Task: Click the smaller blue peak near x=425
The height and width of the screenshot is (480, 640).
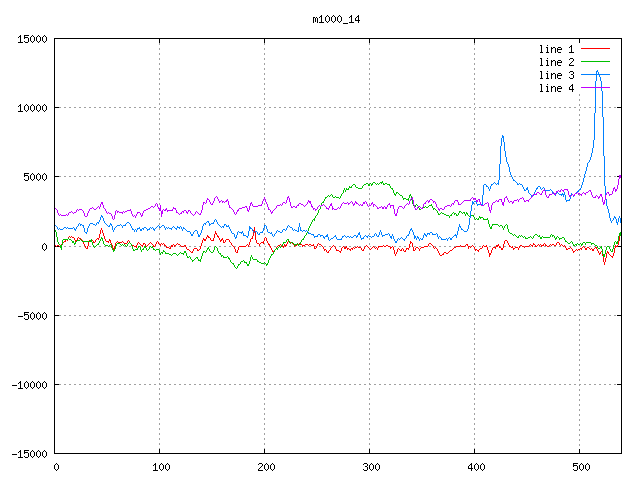Action: tap(502, 136)
